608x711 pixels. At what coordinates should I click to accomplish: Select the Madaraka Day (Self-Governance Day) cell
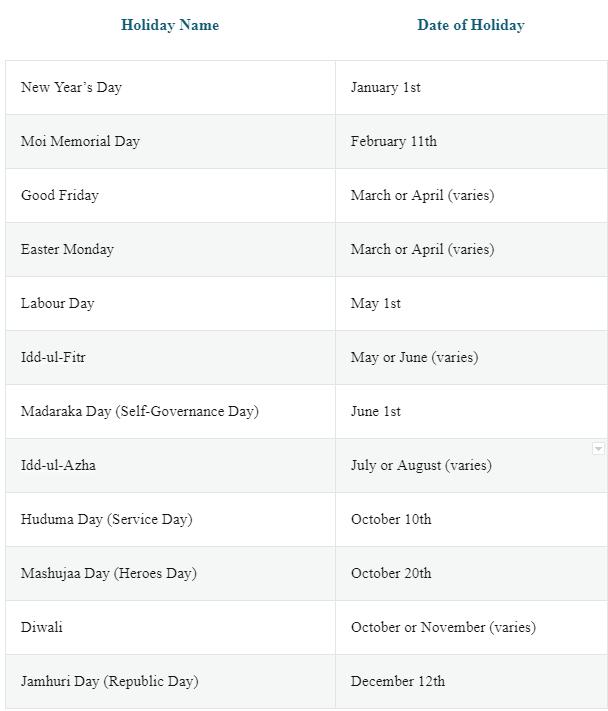click(139, 411)
